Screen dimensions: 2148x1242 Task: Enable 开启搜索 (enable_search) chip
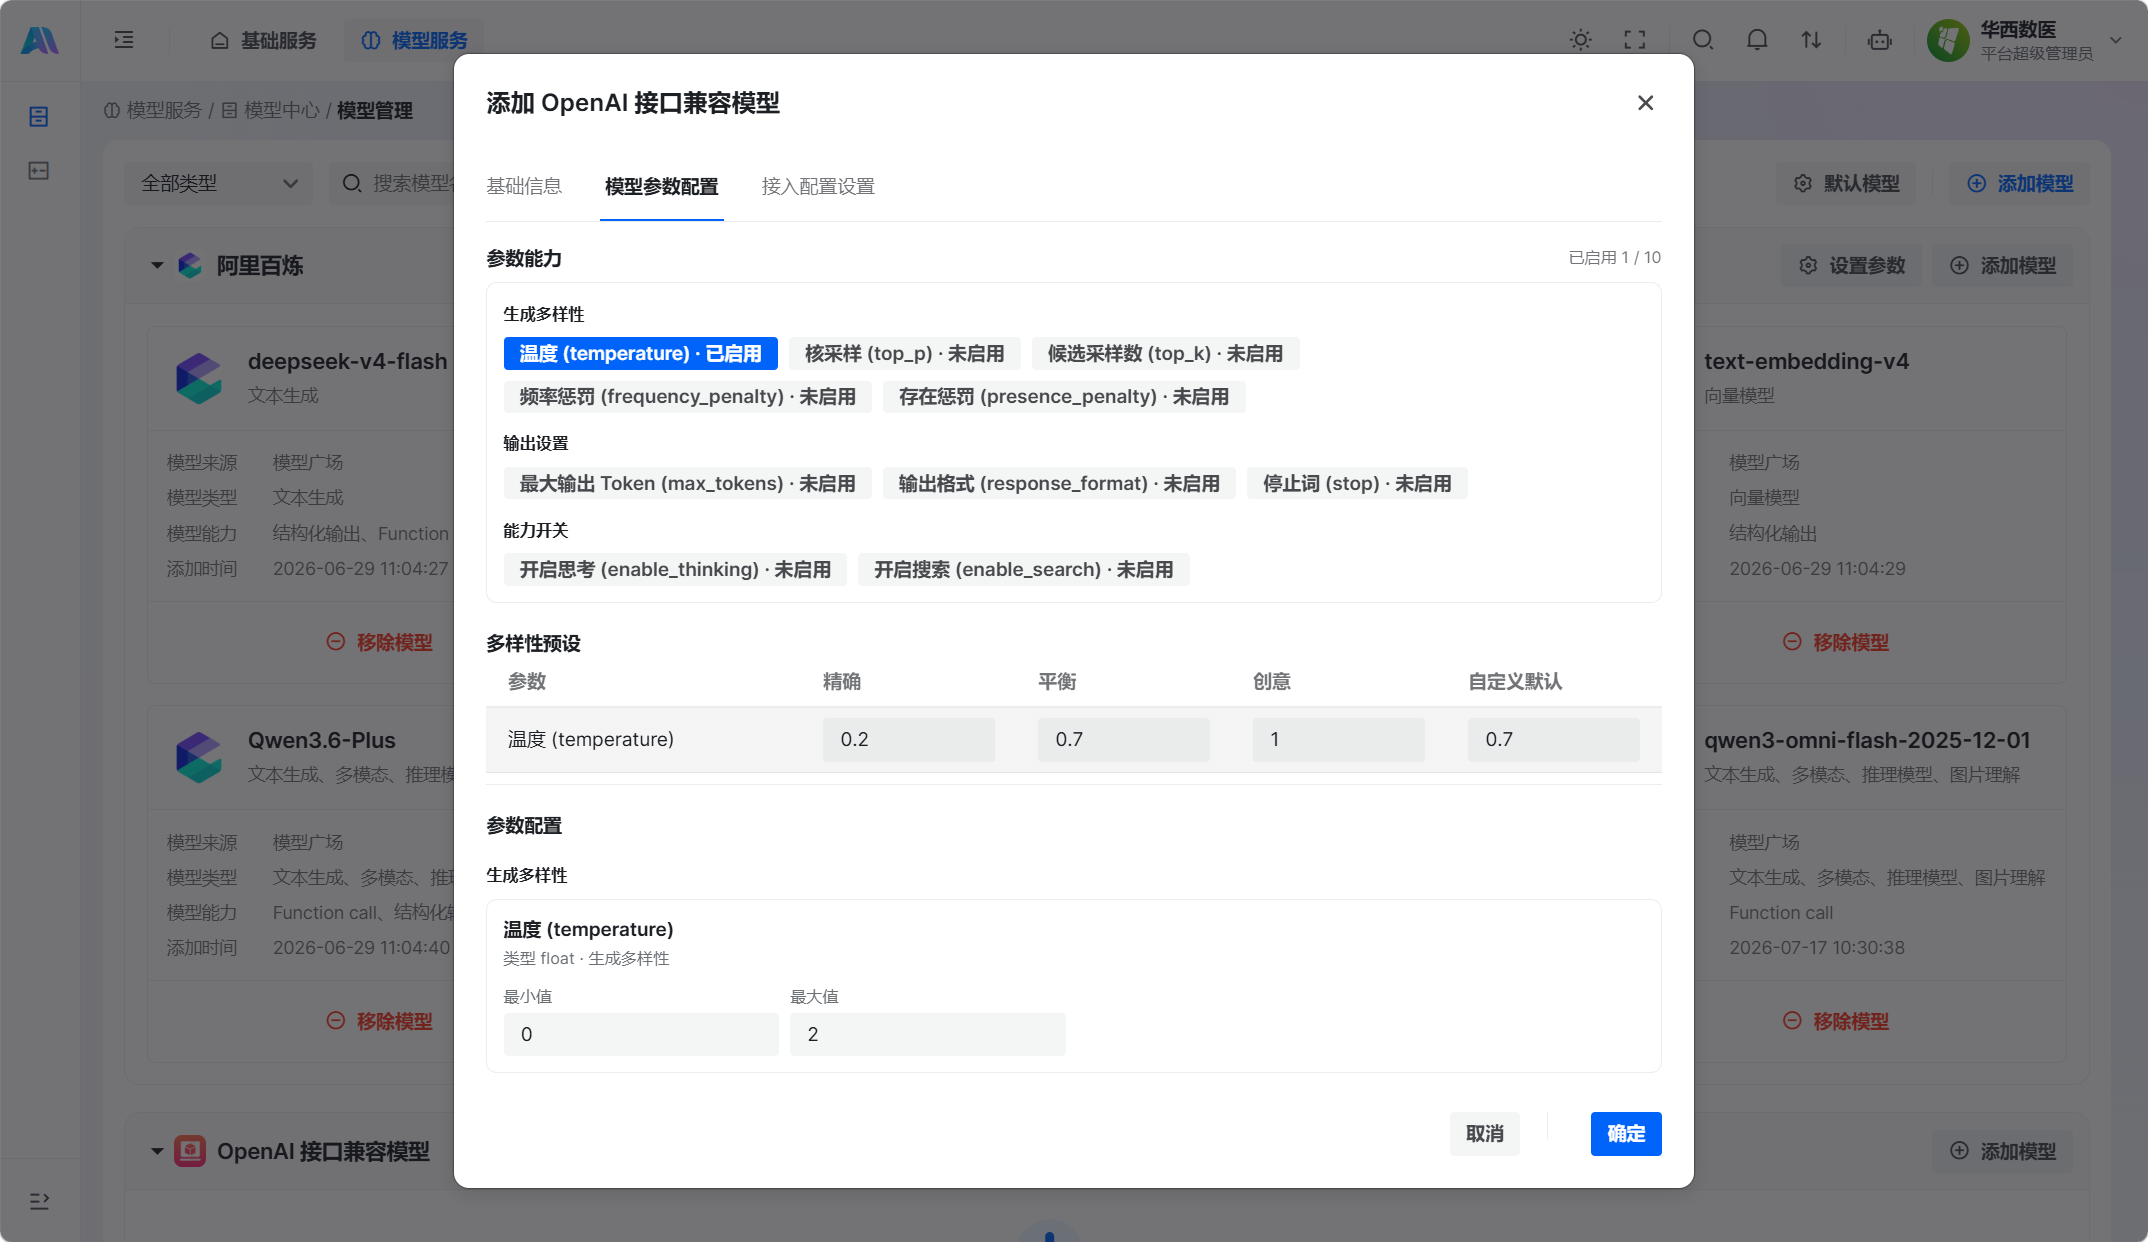pyautogui.click(x=1023, y=570)
